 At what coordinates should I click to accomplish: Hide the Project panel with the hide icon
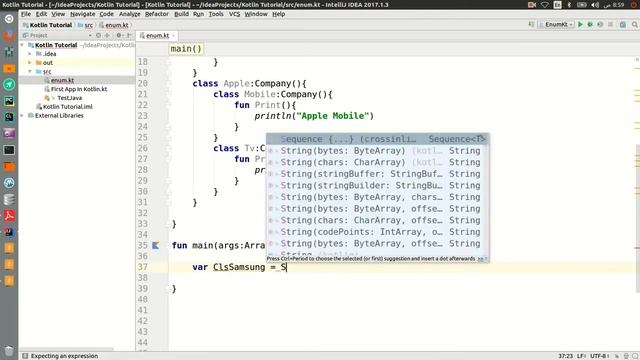(x=129, y=36)
